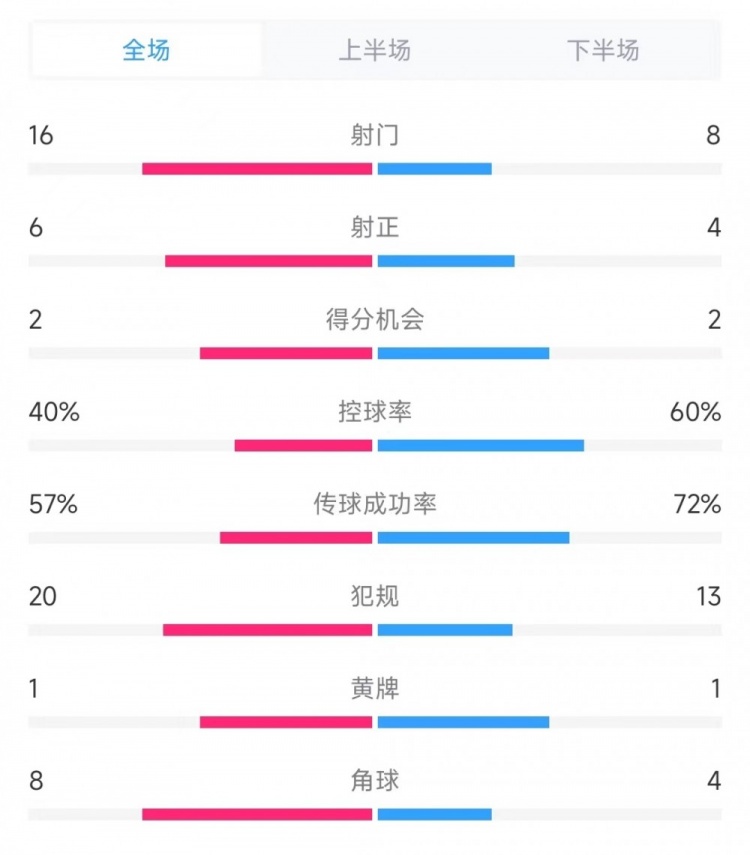The image size is (750, 855).
Task: Click the right 72% pass accuracy value
Action: click(698, 505)
